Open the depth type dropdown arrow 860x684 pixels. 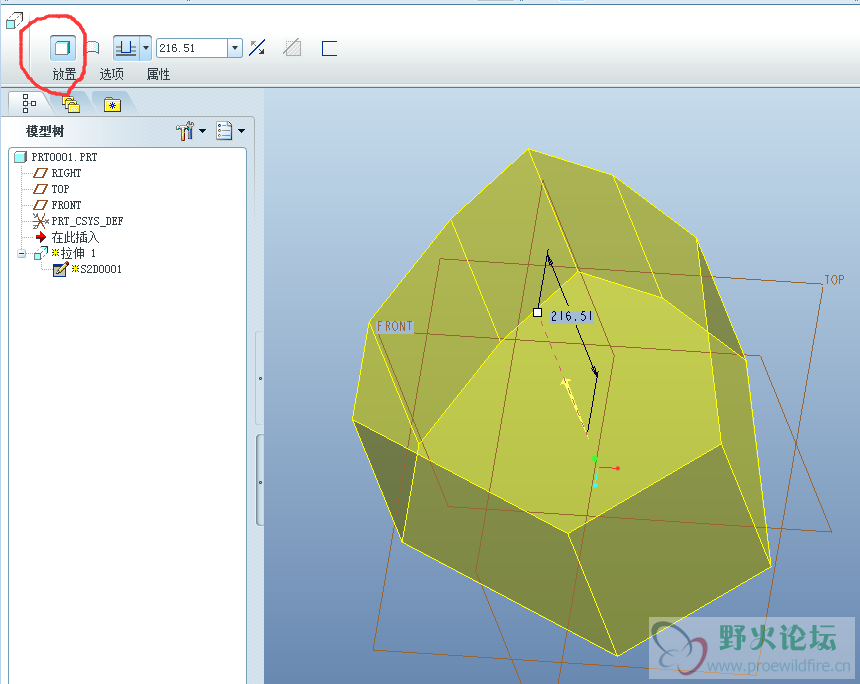(x=145, y=48)
